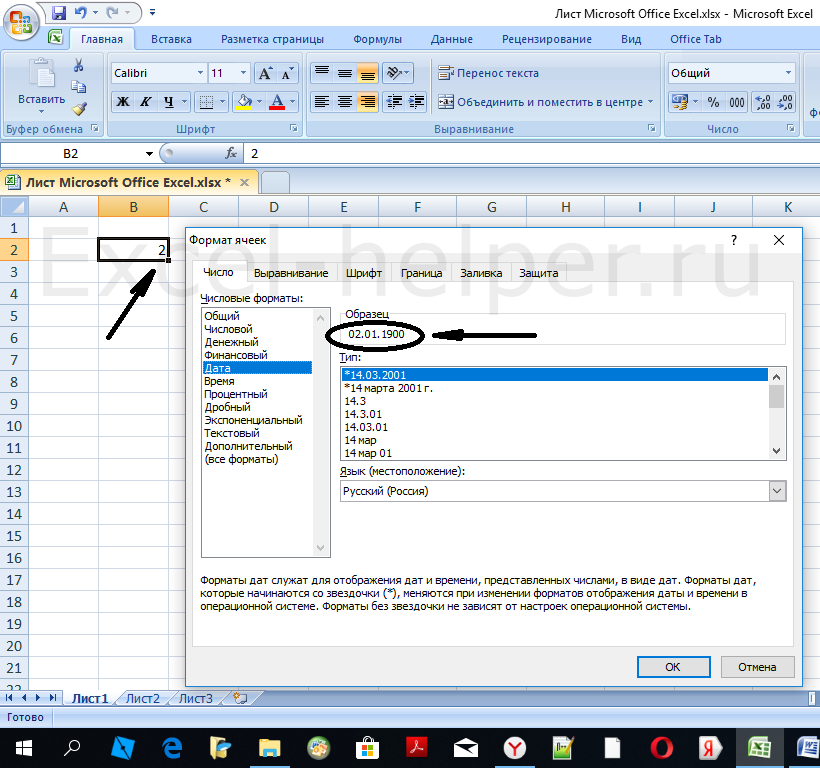Open the Данные ribbon tab
The image size is (820, 768).
click(x=451, y=39)
